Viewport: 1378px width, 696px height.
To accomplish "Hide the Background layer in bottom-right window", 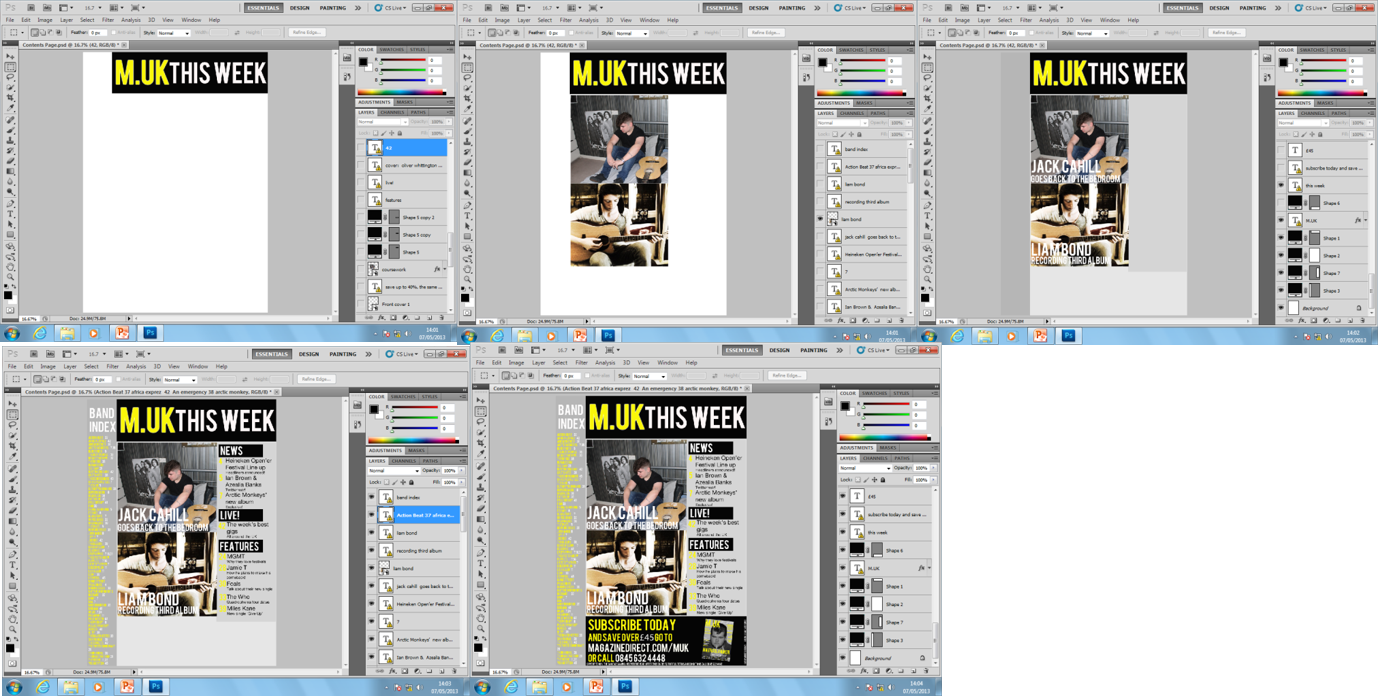I will click(x=842, y=658).
